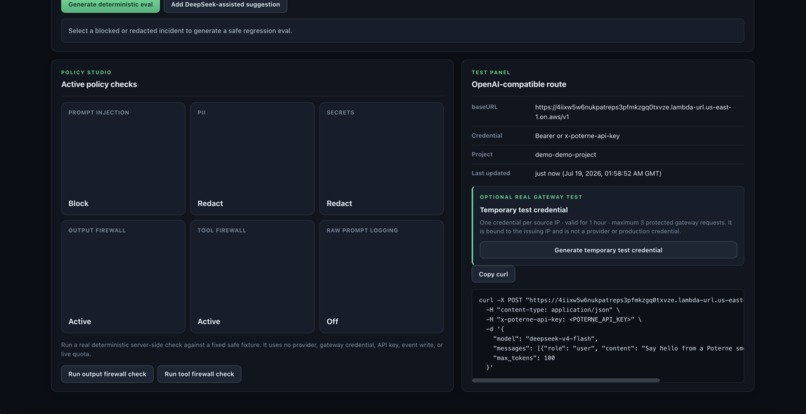The image size is (806, 414).
Task: Select the Tool Firewall Active card
Action: 252,277
